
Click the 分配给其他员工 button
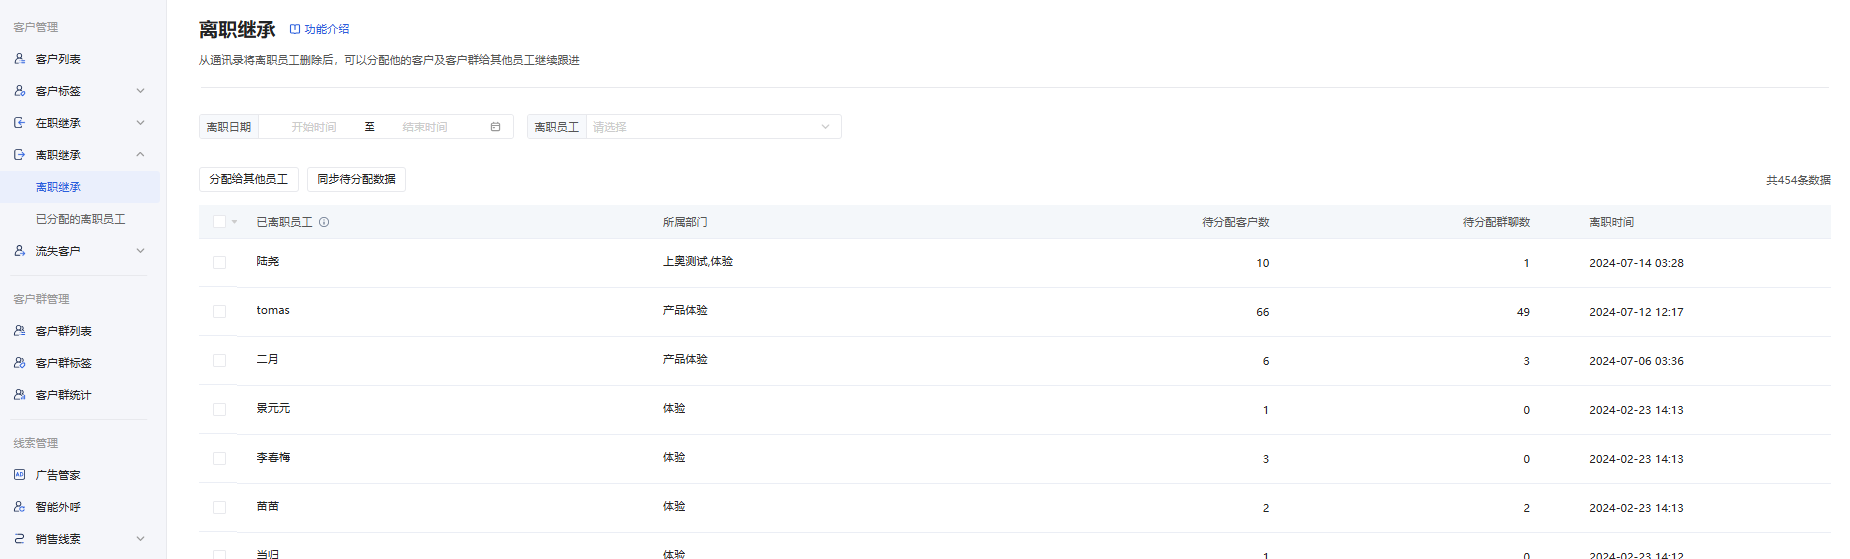(249, 179)
